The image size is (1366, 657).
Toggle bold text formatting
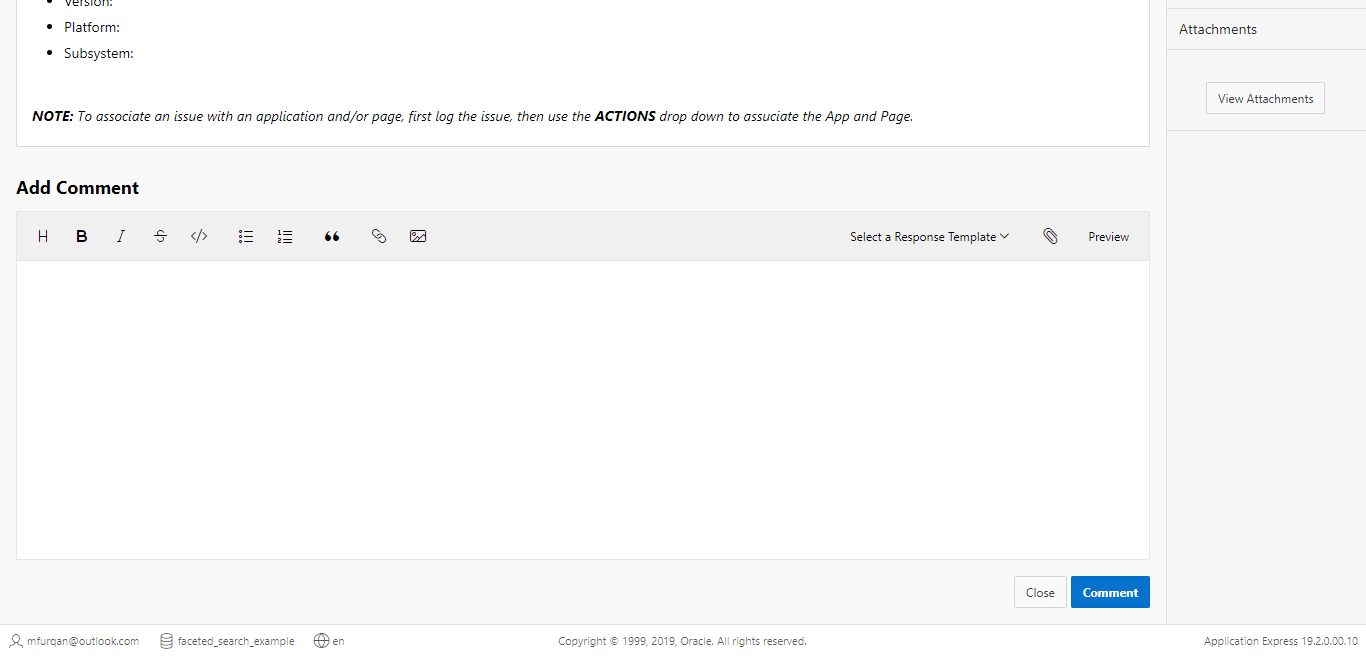click(x=82, y=237)
